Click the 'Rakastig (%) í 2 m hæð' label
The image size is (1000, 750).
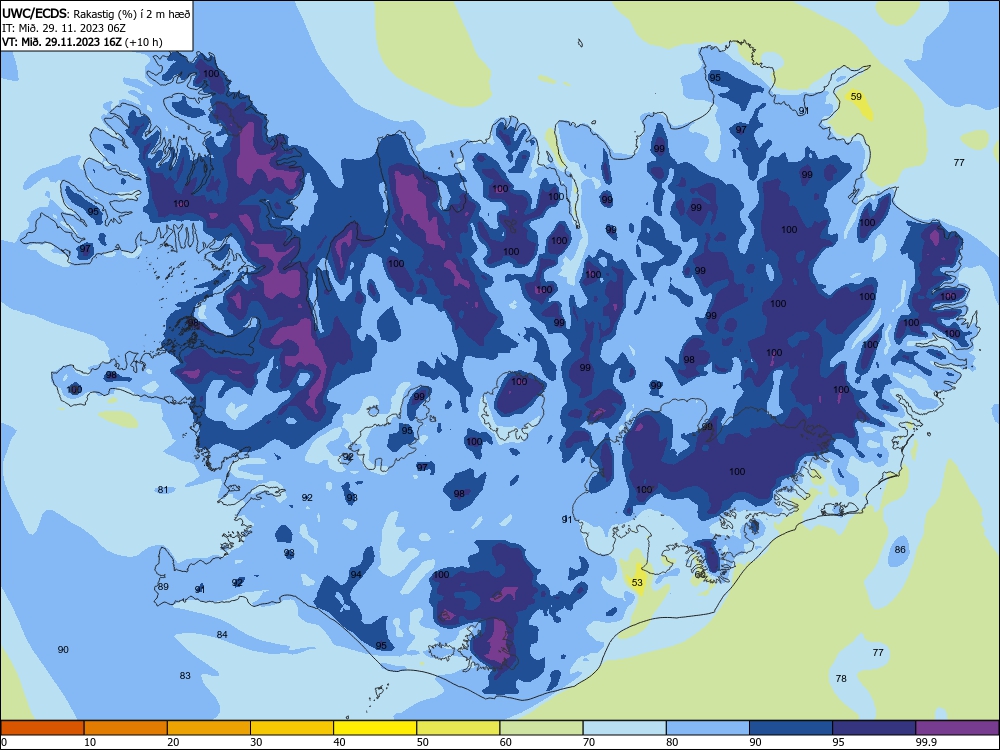coord(131,13)
